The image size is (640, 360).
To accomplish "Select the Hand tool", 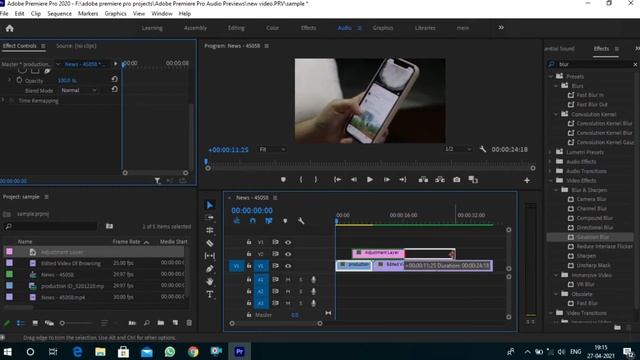I will point(210,281).
